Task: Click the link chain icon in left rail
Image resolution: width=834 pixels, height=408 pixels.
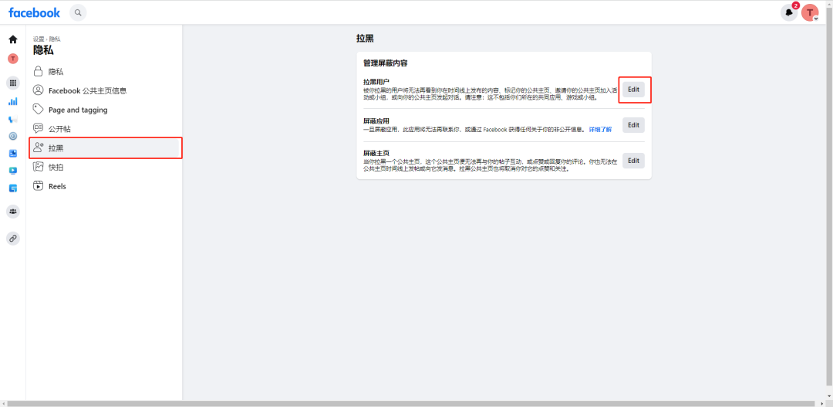Action: tap(13, 238)
